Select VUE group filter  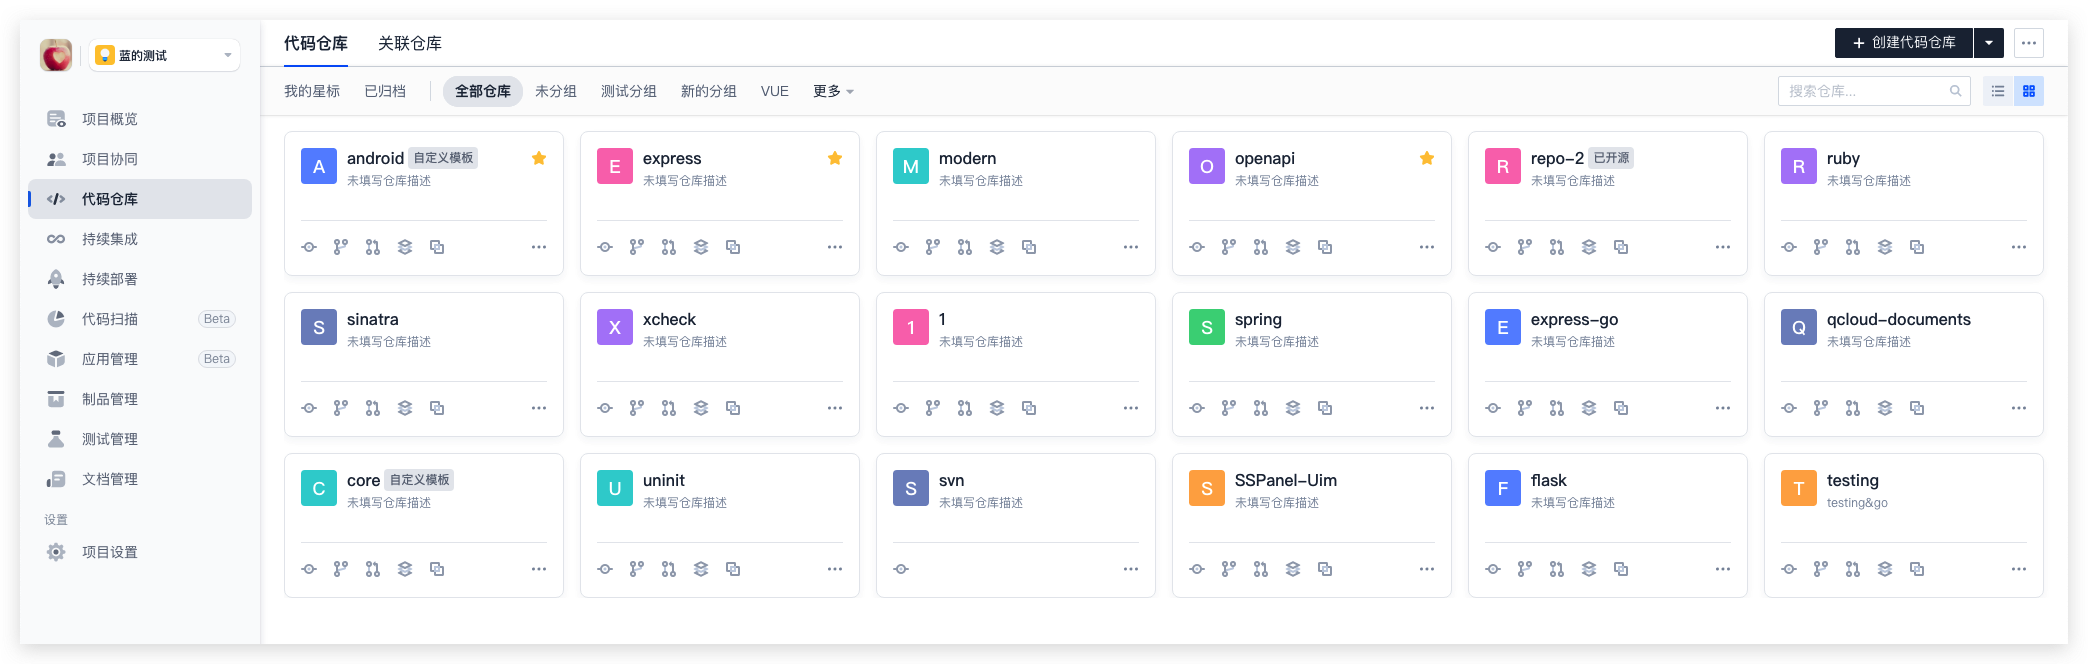(x=775, y=91)
